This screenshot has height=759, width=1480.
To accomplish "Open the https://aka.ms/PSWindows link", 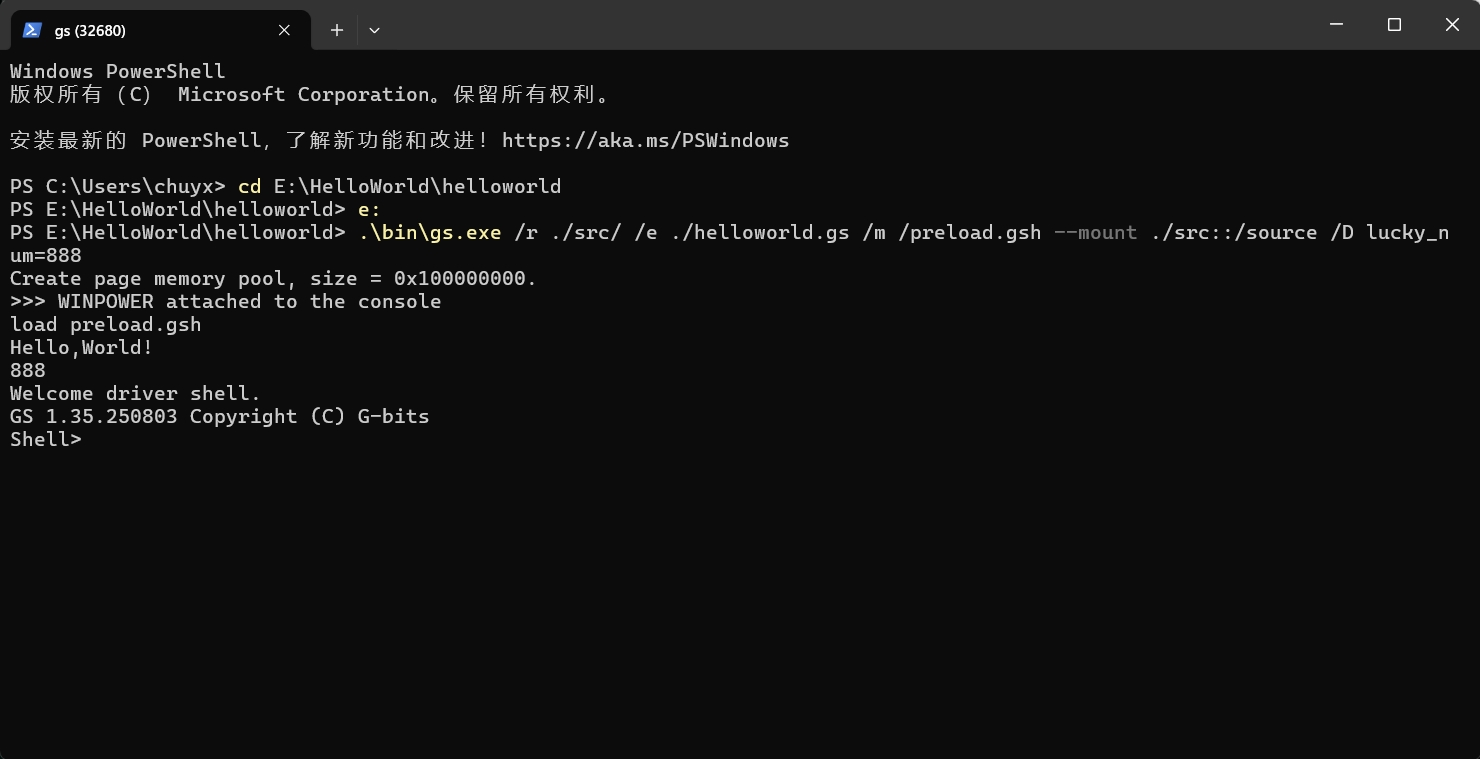I will pyautogui.click(x=645, y=140).
